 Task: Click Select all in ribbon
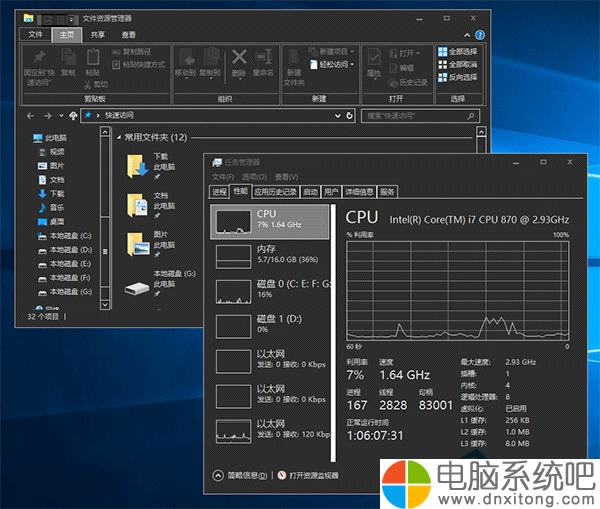(x=458, y=52)
